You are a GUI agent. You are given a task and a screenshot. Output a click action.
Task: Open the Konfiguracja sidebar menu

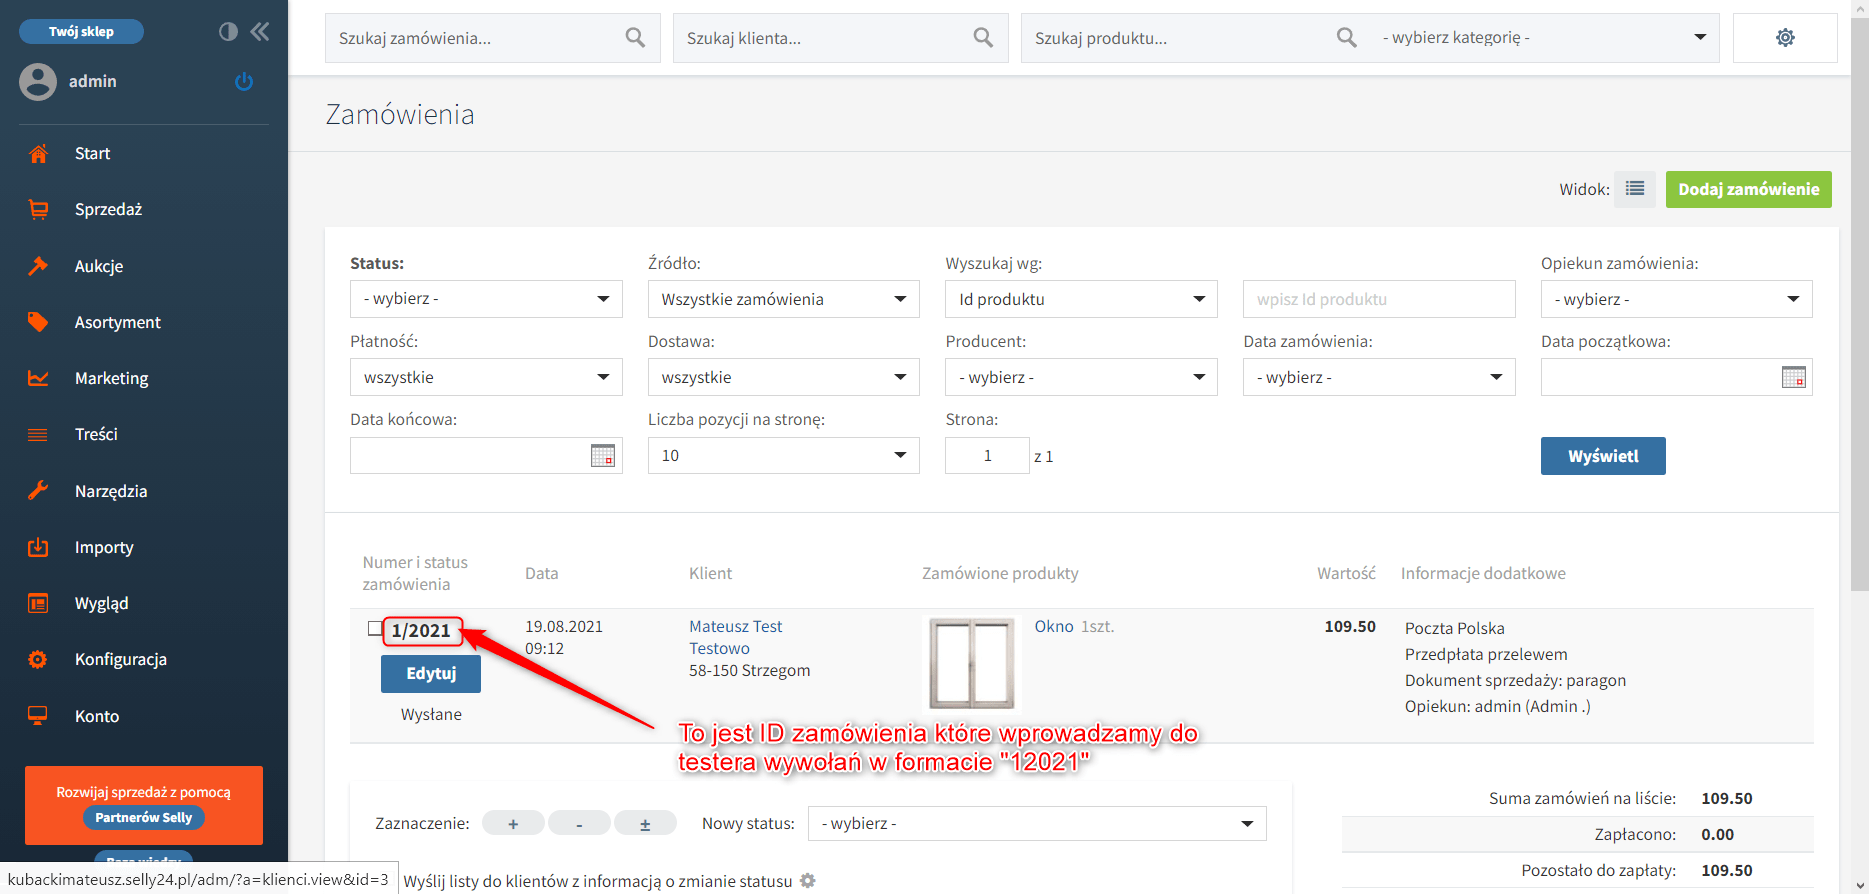pos(120,660)
